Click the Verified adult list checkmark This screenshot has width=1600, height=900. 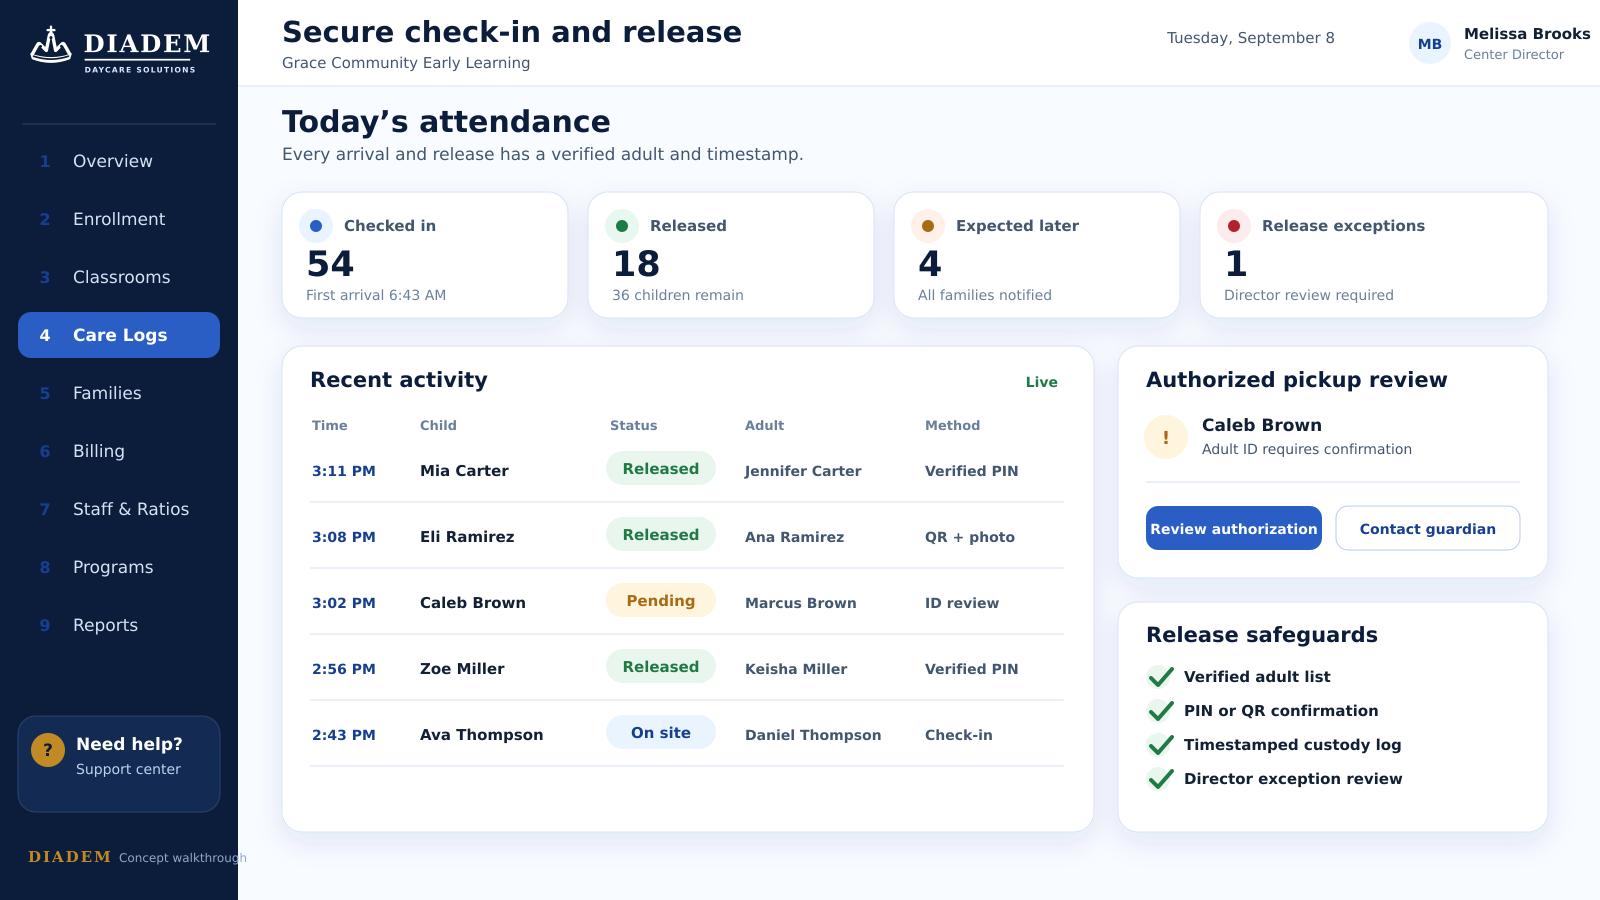[1161, 677]
